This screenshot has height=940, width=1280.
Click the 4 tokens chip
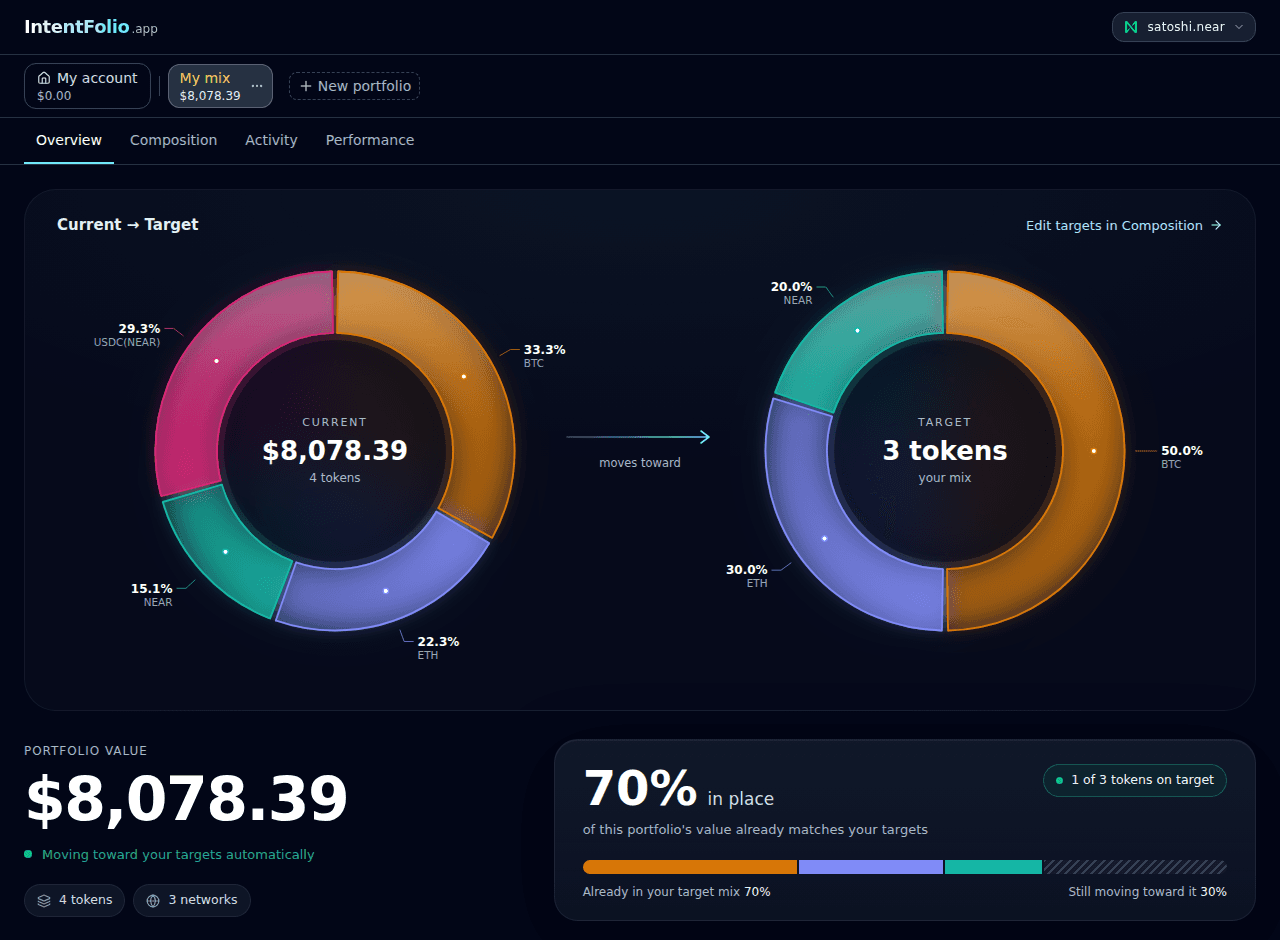pyautogui.click(x=75, y=900)
